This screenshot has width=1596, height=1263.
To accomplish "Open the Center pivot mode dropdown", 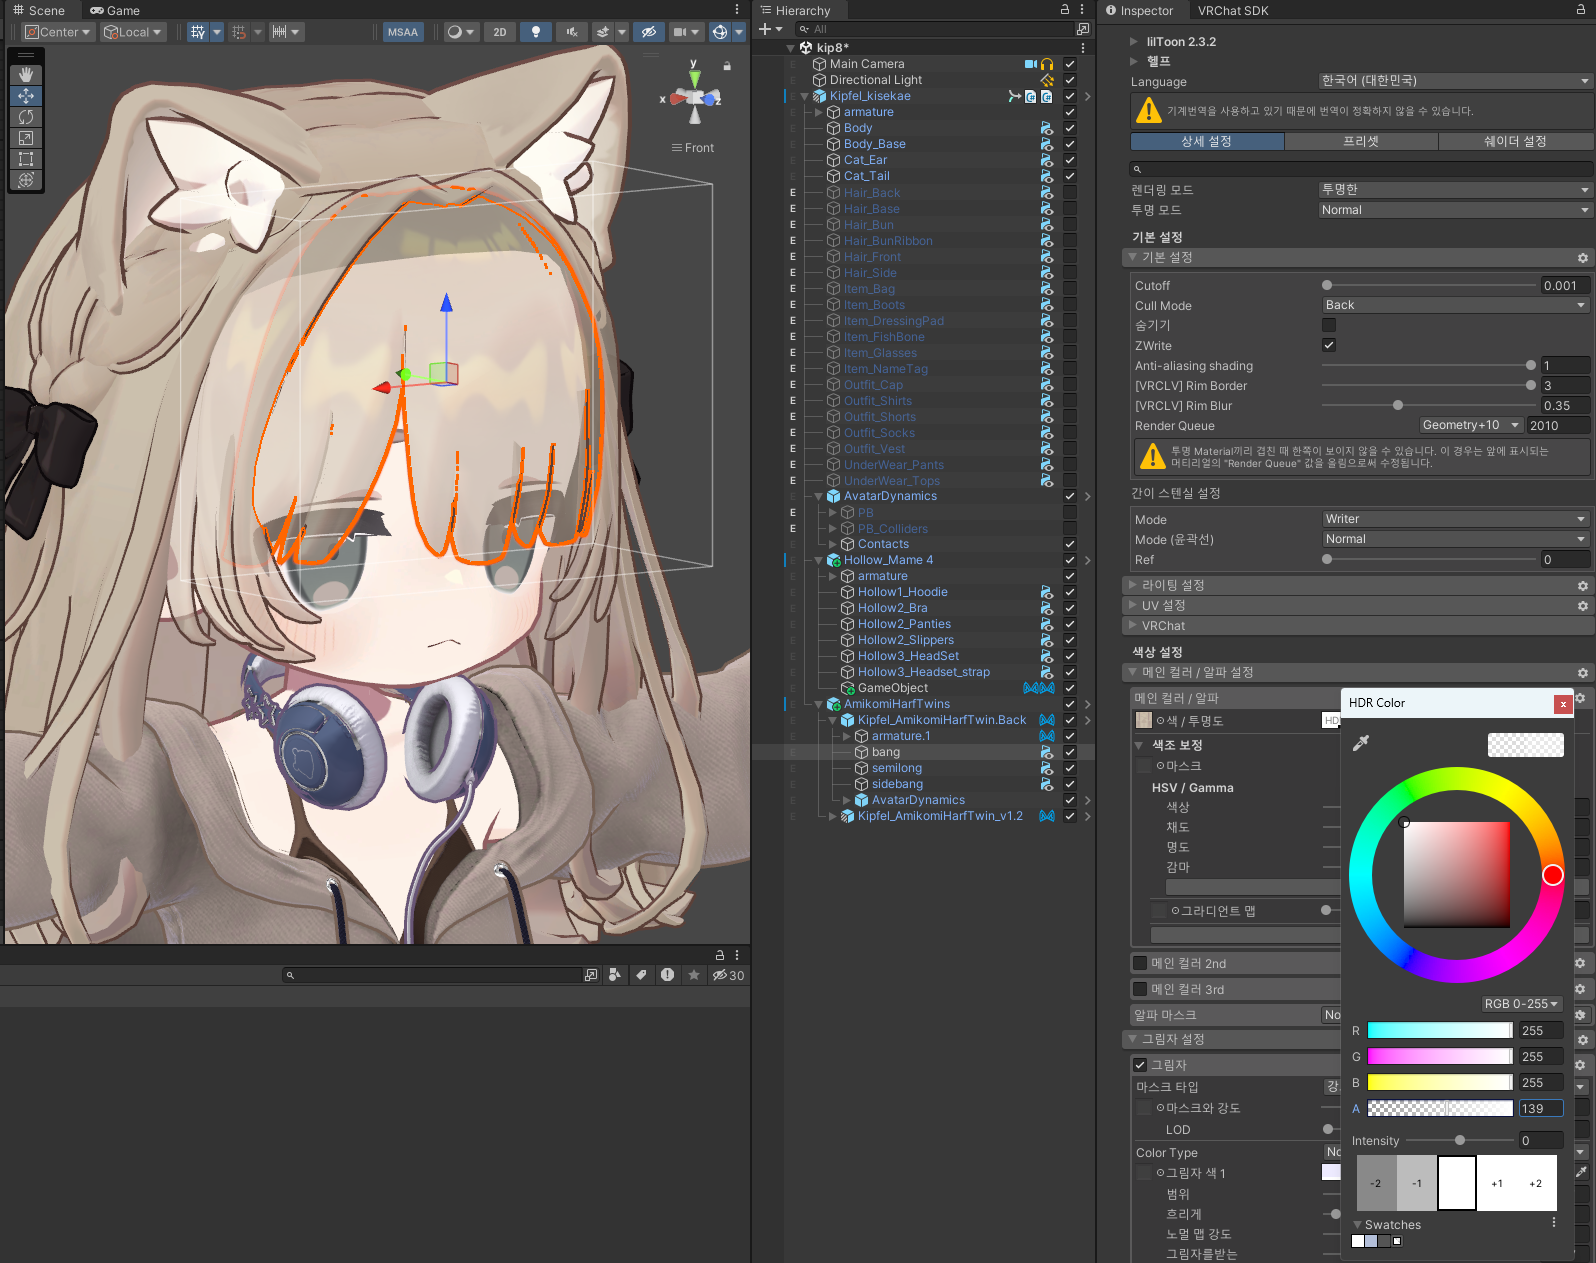I will click(x=58, y=32).
